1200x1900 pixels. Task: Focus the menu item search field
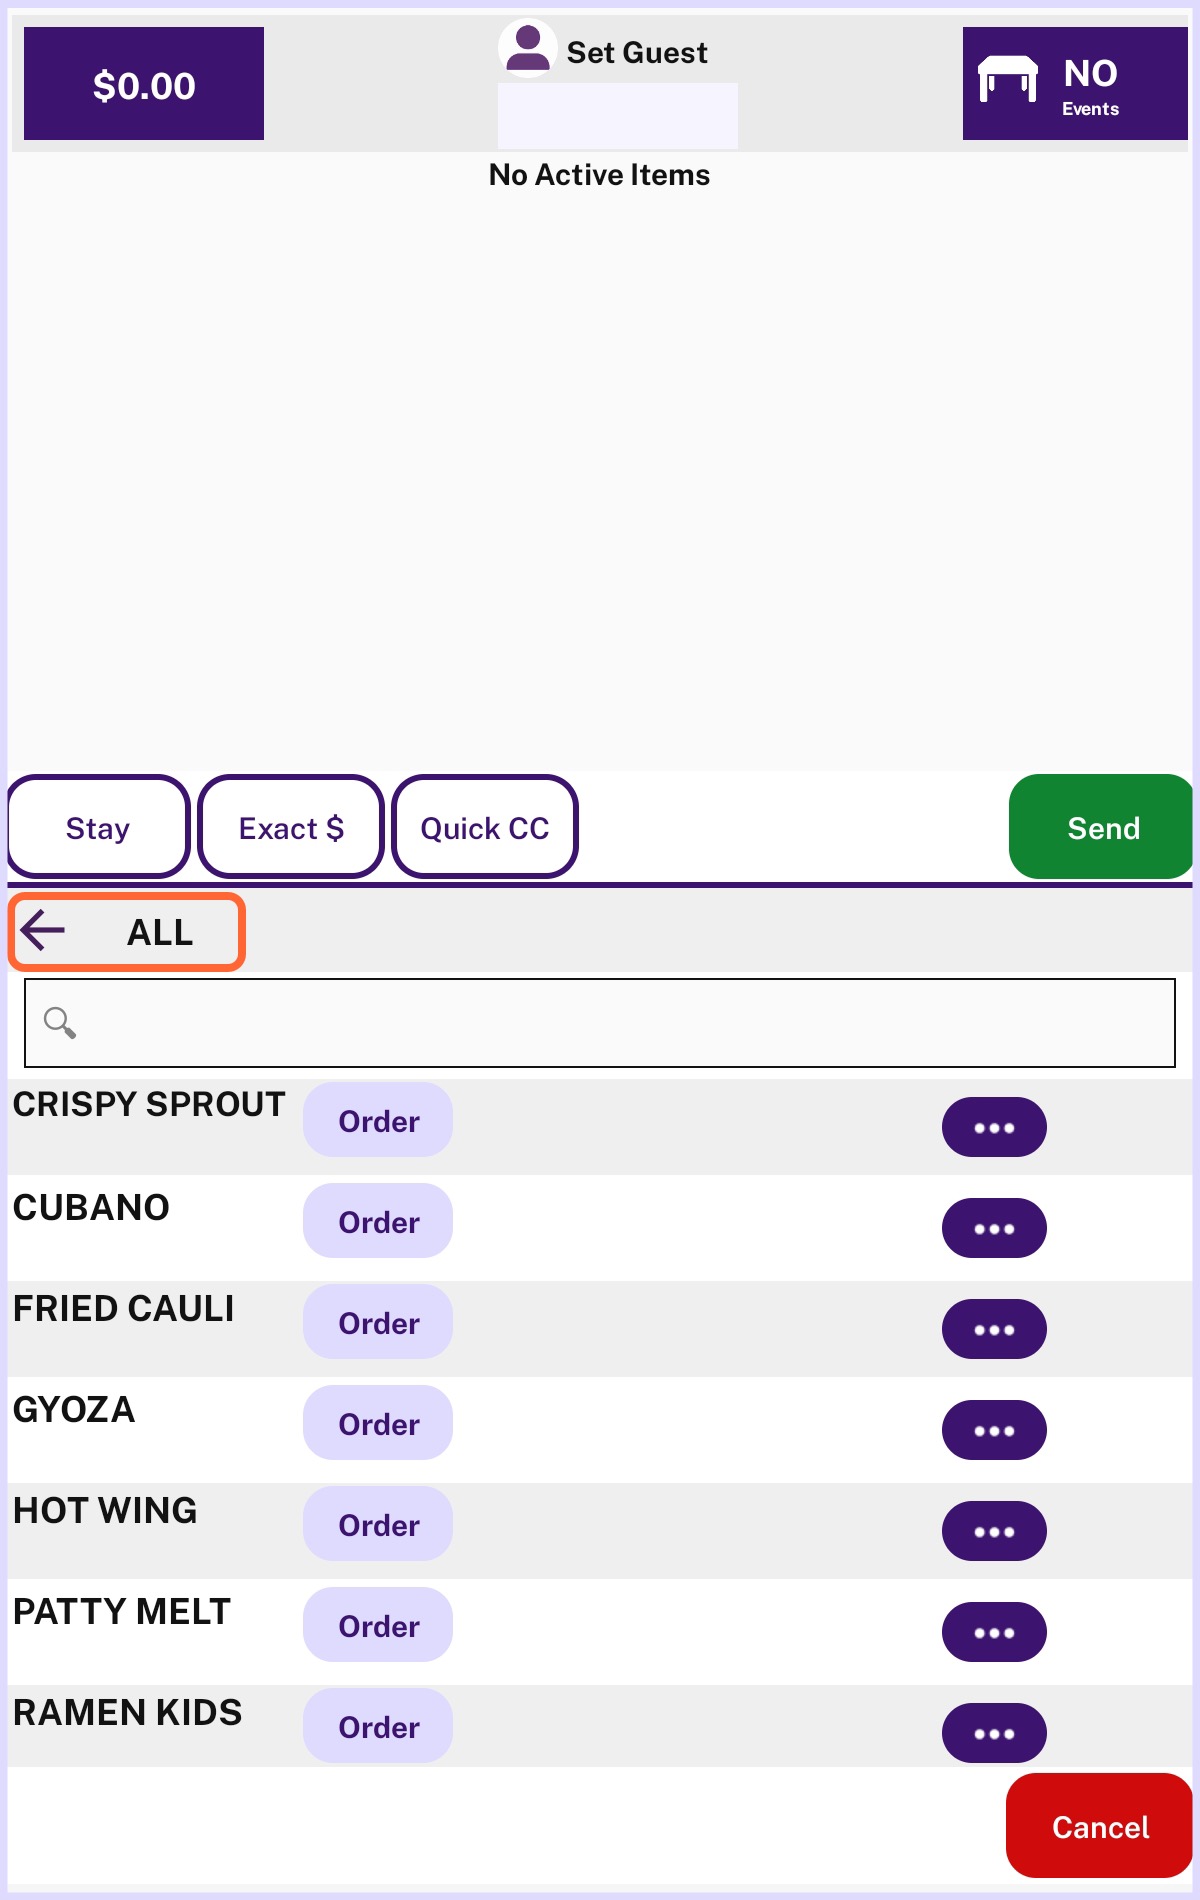point(620,1022)
